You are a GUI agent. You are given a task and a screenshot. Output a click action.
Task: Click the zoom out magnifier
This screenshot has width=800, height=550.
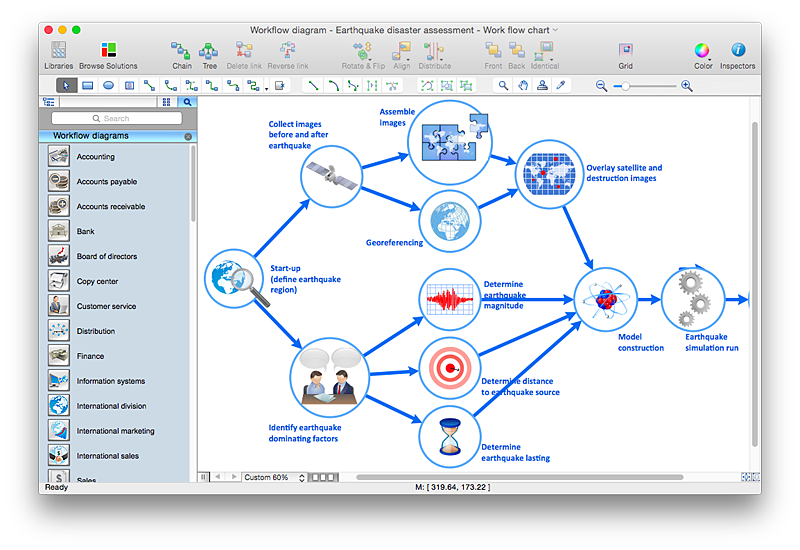tap(602, 86)
